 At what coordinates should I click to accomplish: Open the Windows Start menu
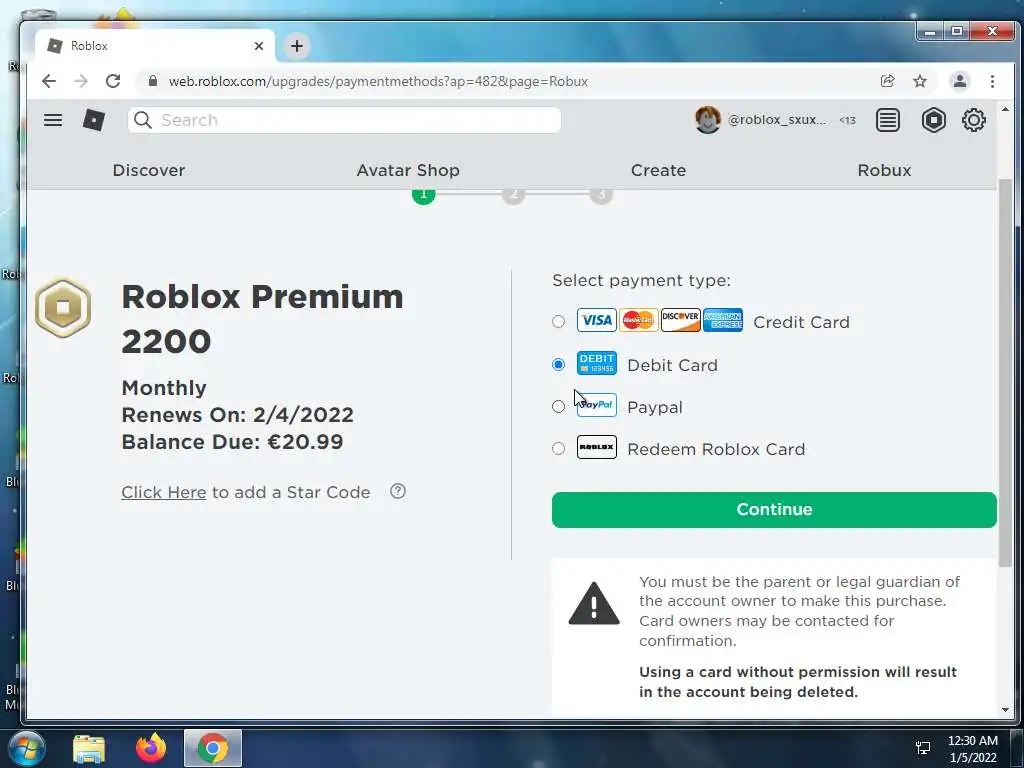(x=25, y=748)
